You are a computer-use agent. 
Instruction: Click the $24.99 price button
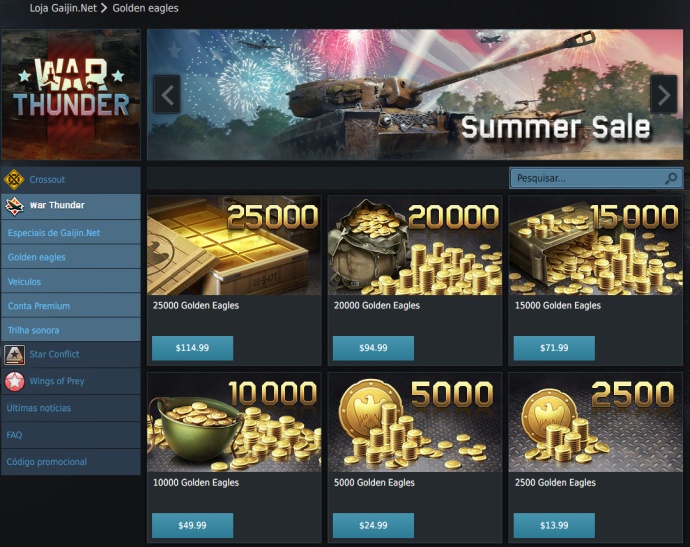pos(373,525)
